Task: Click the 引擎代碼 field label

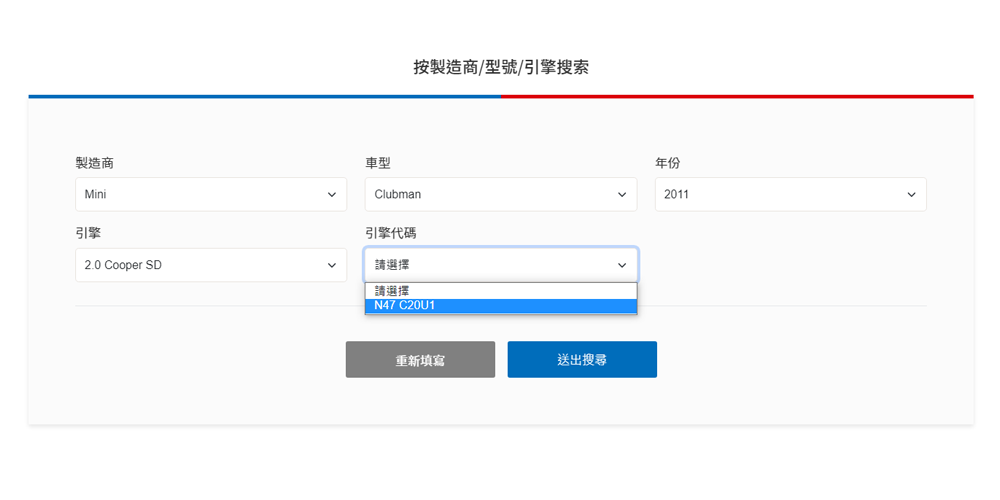Action: coord(390,234)
